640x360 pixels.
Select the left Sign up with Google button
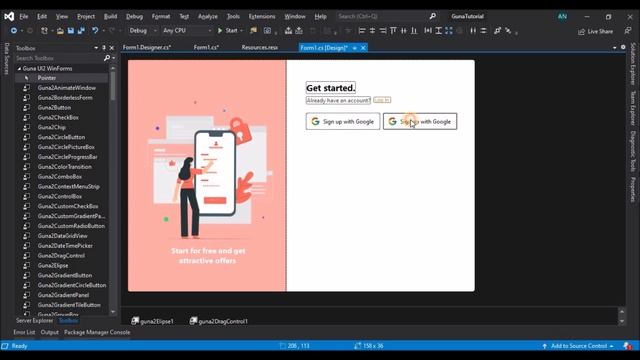point(343,121)
